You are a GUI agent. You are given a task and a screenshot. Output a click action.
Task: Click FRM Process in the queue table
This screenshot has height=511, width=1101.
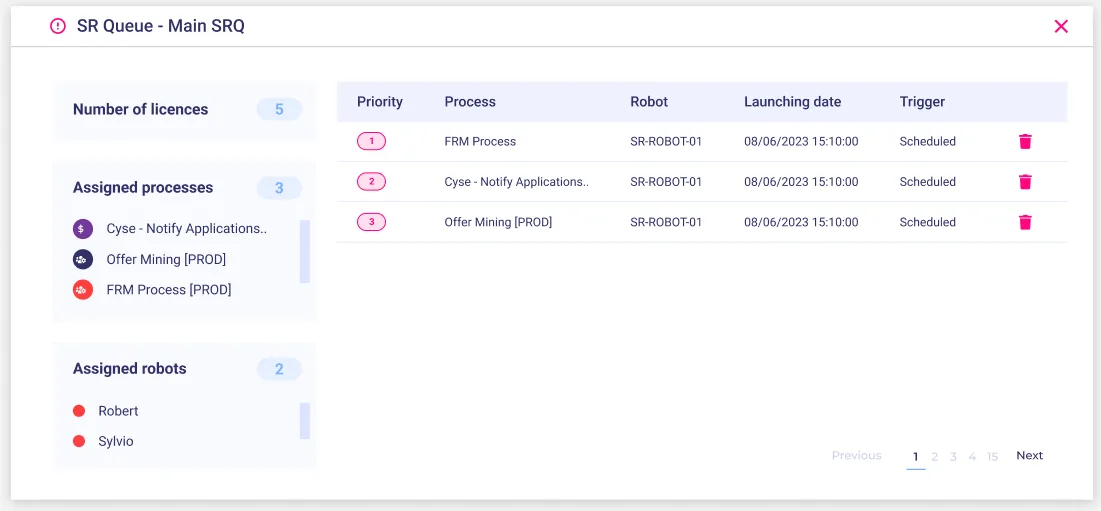[x=480, y=142]
